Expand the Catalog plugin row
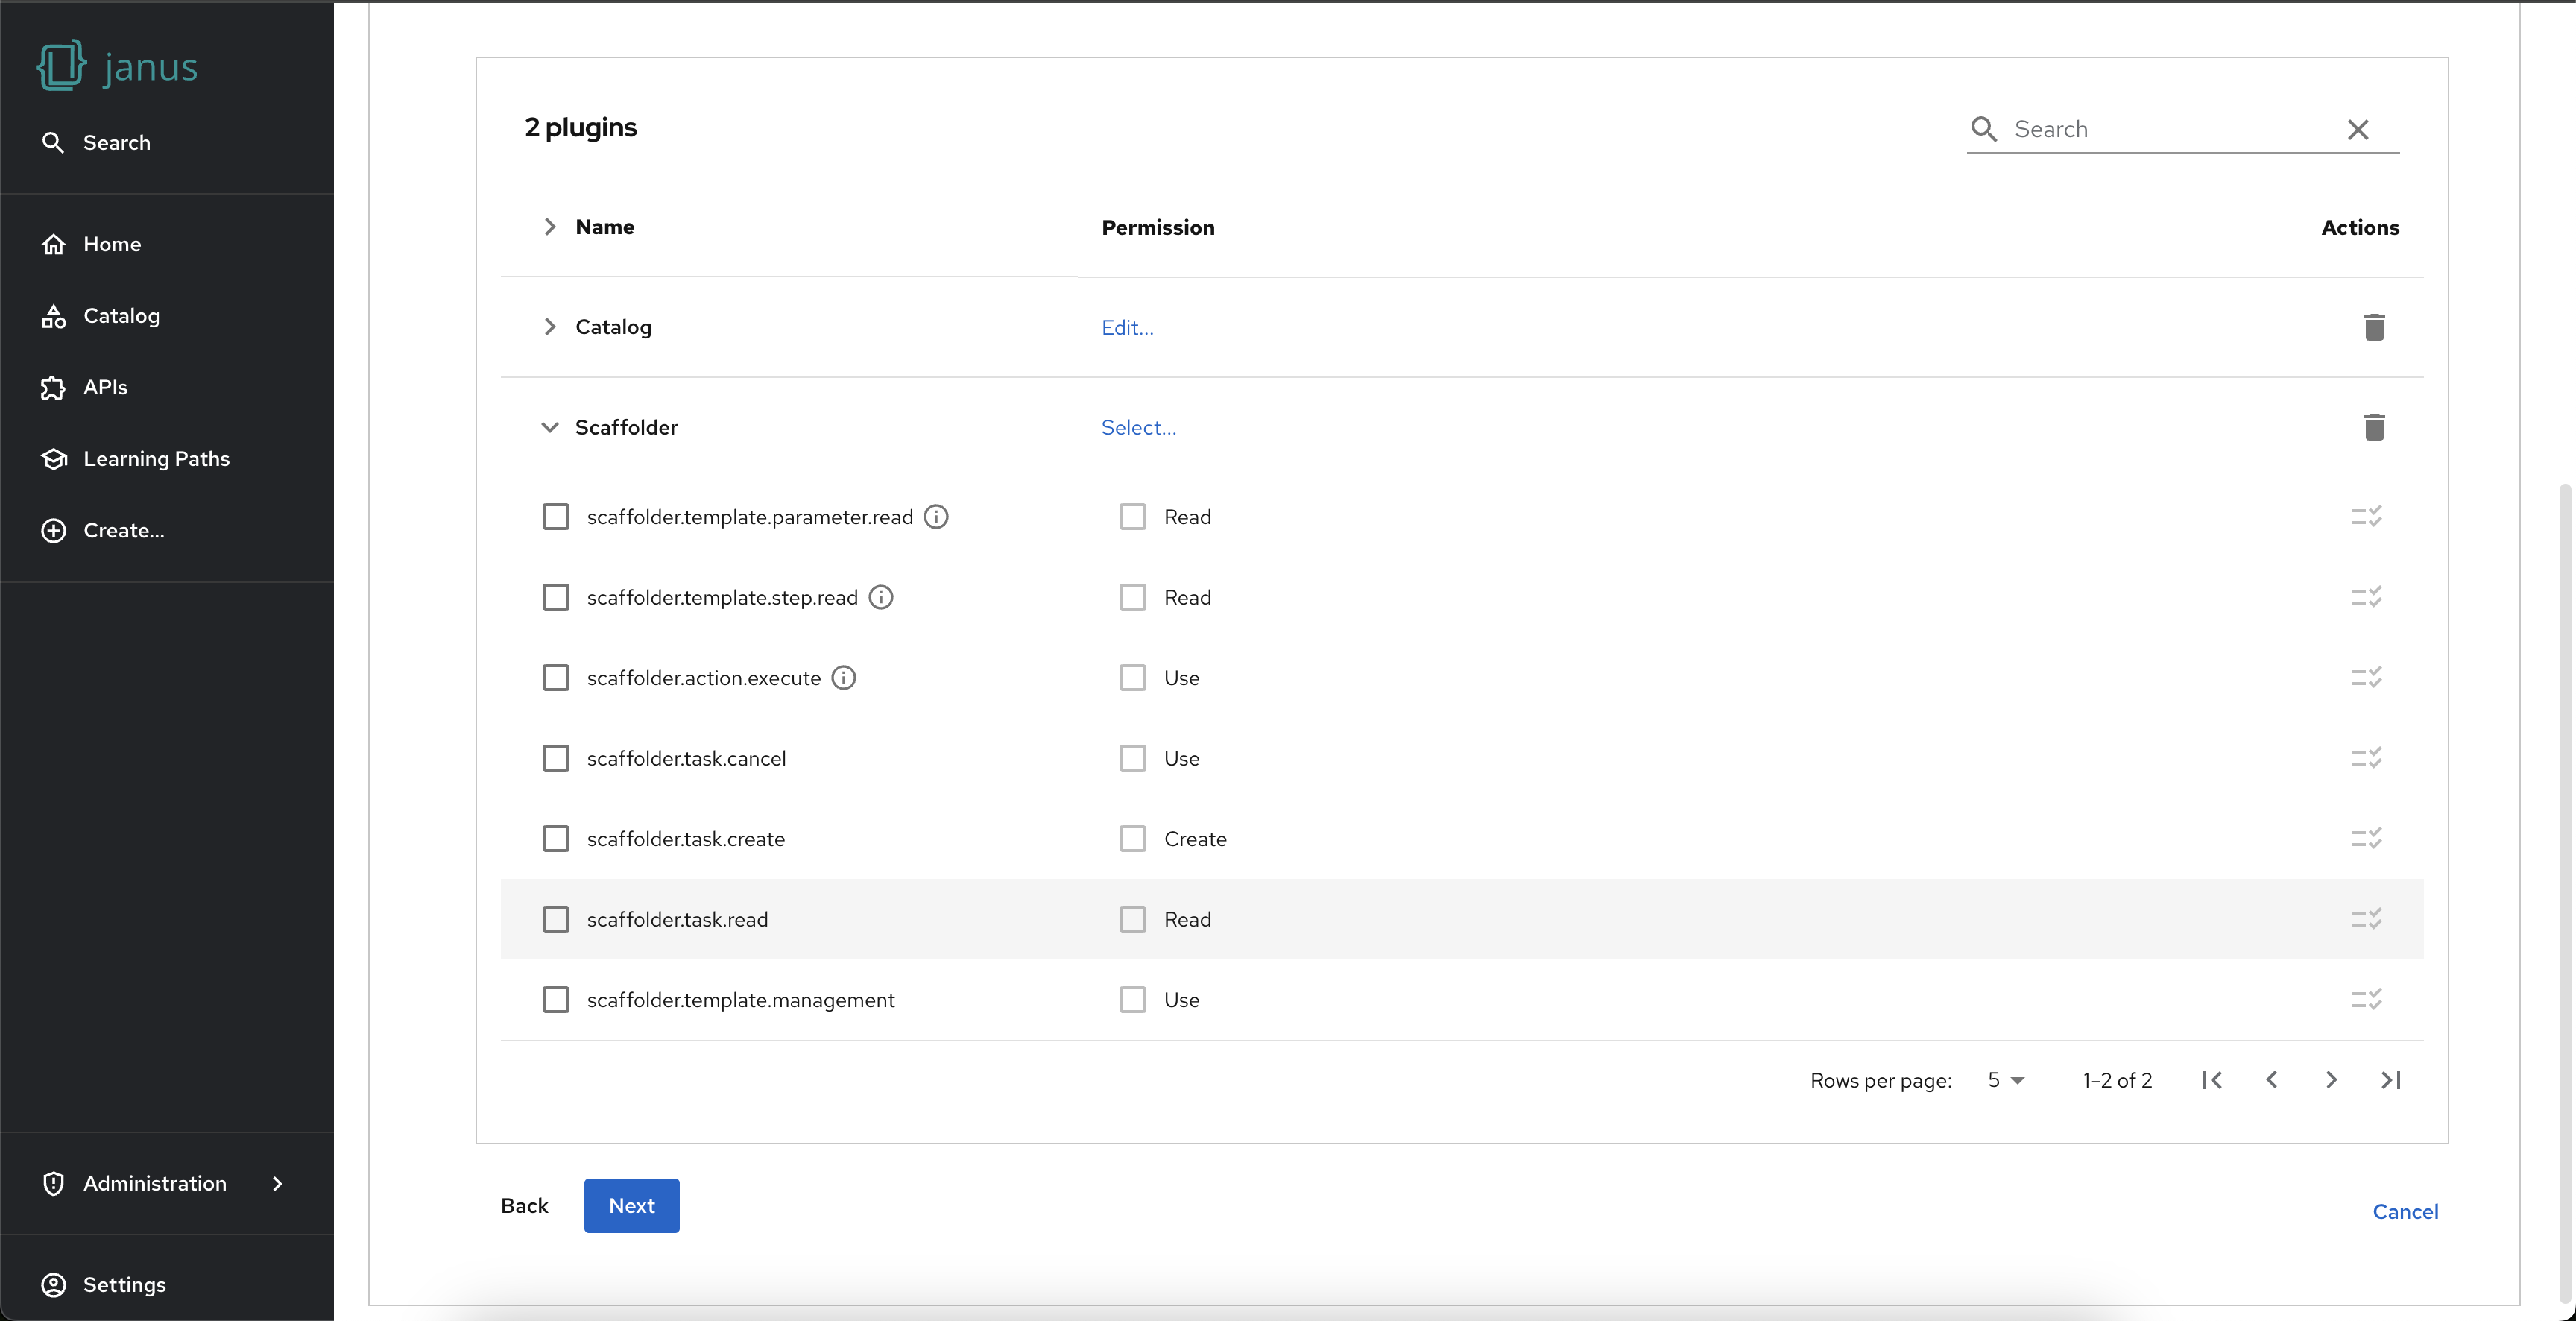This screenshot has height=1321, width=2576. coord(549,327)
